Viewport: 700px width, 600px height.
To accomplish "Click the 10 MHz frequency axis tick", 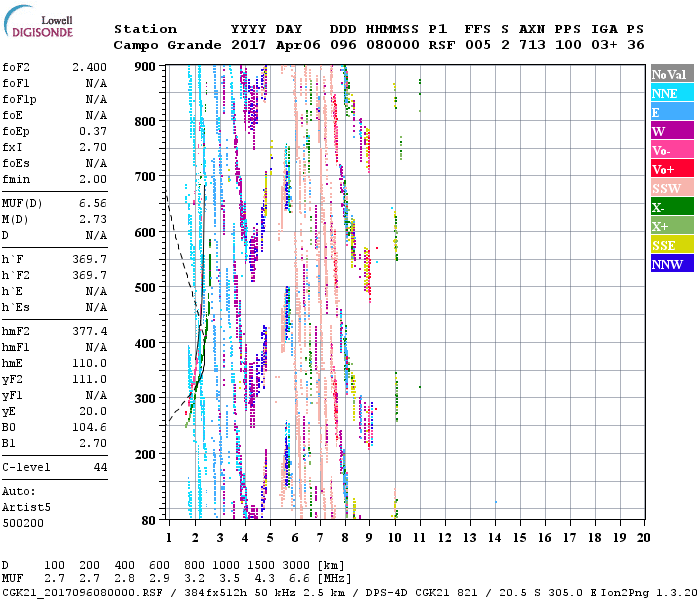I will click(x=396, y=537).
